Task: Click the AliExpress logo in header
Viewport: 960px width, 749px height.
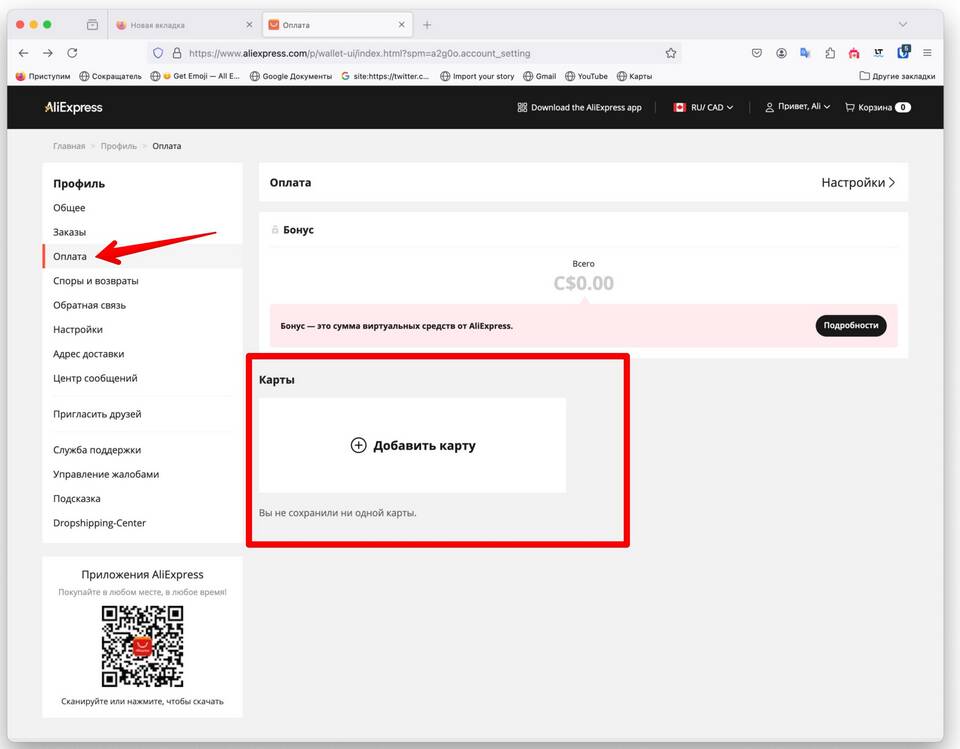Action: pyautogui.click(x=73, y=107)
